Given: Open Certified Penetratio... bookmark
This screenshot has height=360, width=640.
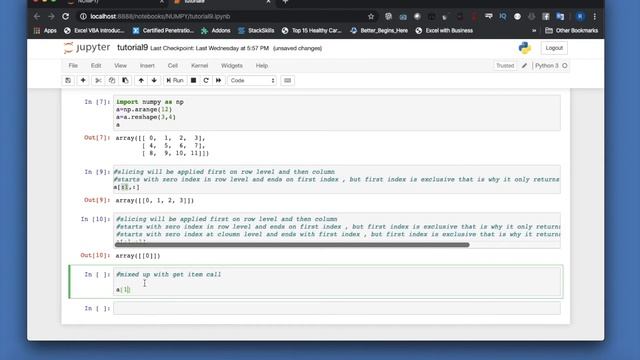Looking at the screenshot, I should [x=163, y=31].
